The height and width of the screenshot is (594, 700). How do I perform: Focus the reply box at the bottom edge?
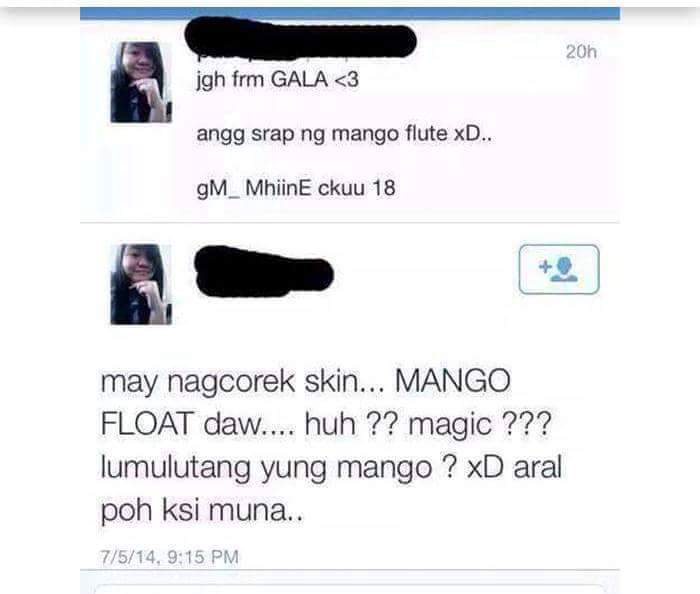350,589
